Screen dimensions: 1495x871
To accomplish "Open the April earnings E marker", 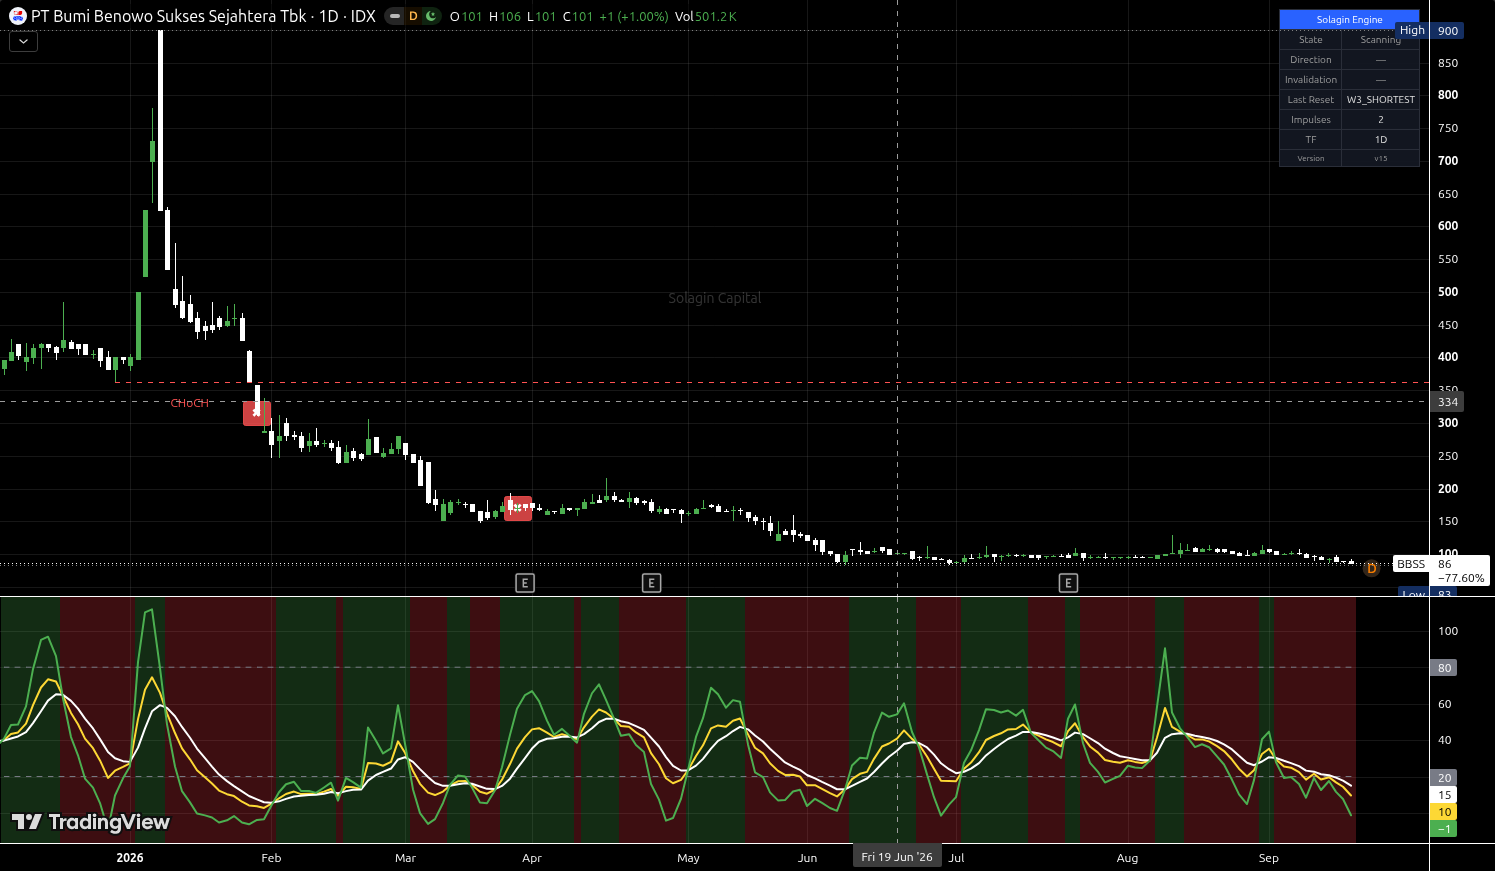I will click(x=525, y=583).
